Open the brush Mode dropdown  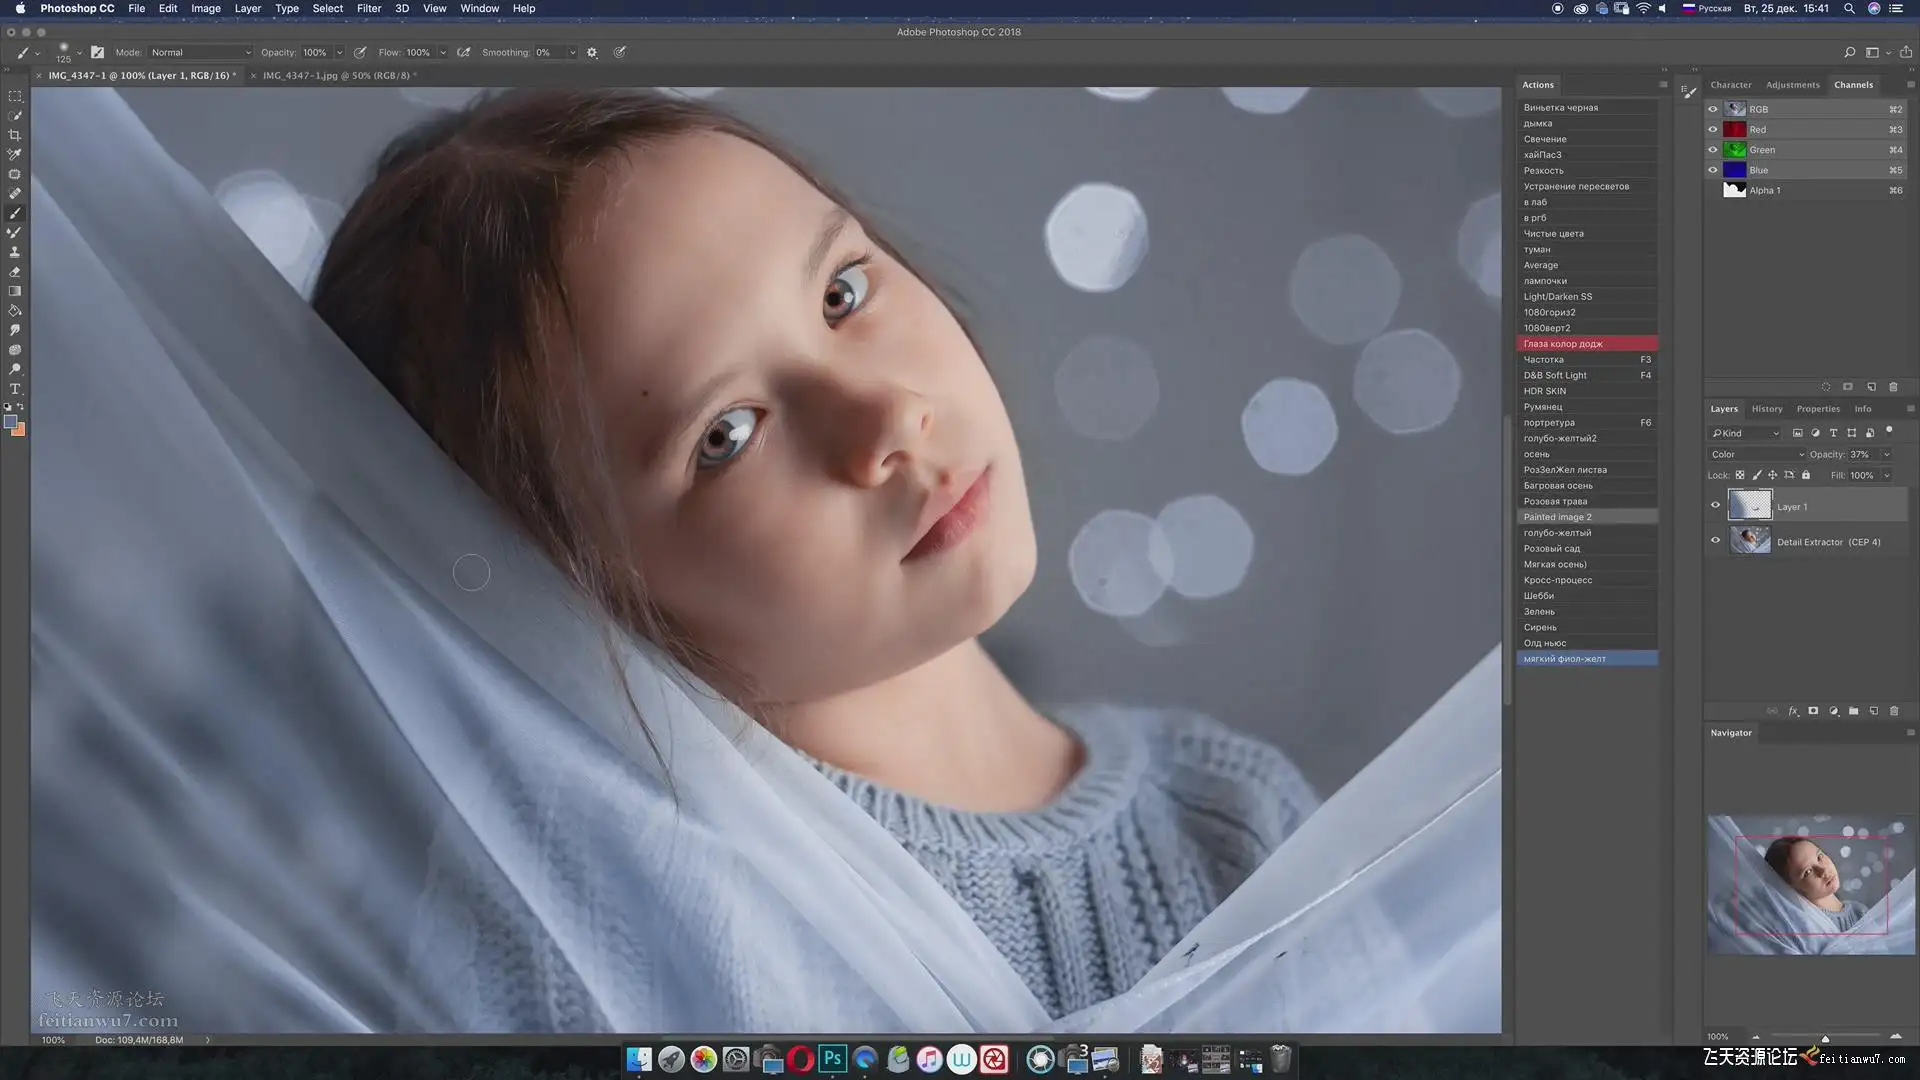(x=200, y=53)
